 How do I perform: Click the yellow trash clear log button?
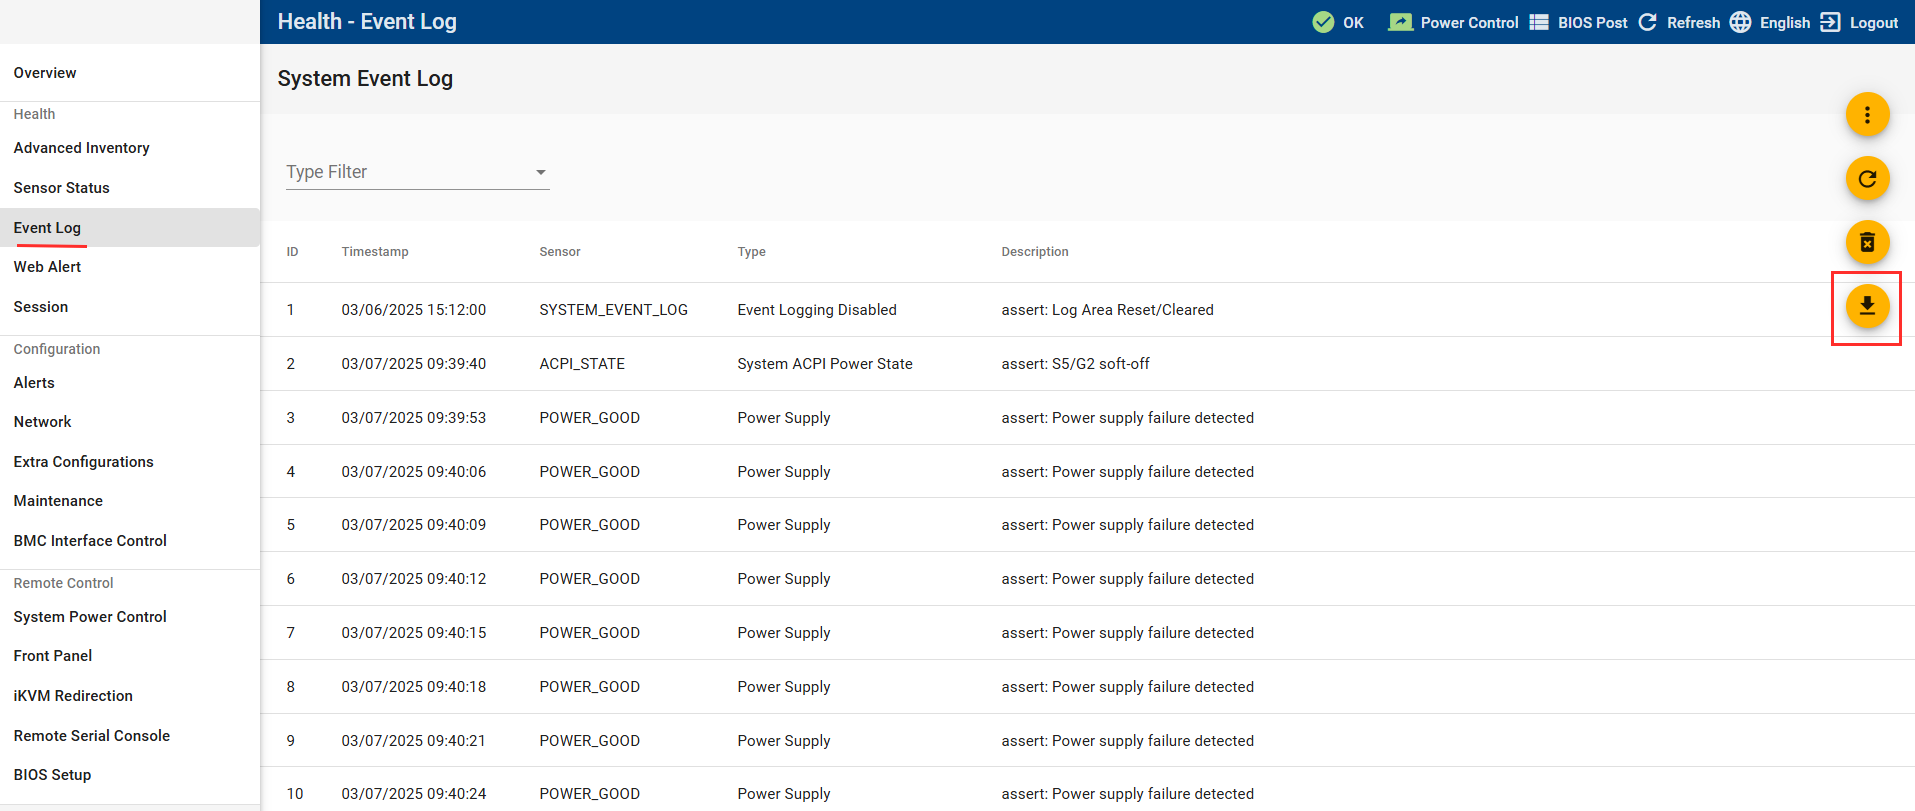point(1866,242)
